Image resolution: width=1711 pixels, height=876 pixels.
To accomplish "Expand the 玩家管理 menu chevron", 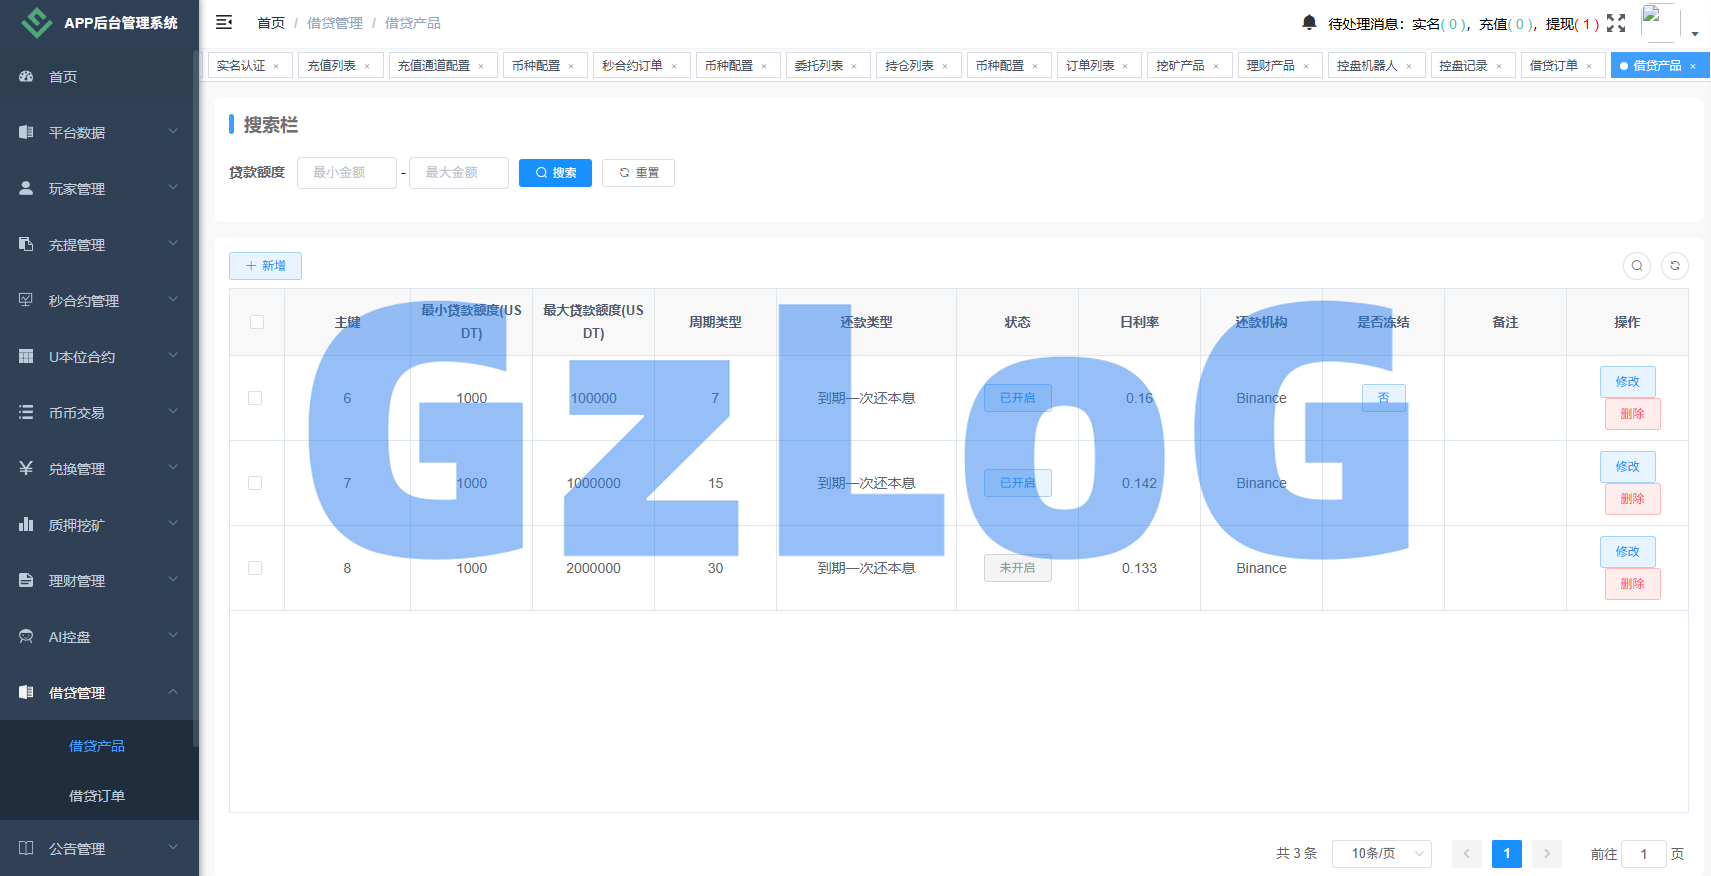I will tap(173, 187).
